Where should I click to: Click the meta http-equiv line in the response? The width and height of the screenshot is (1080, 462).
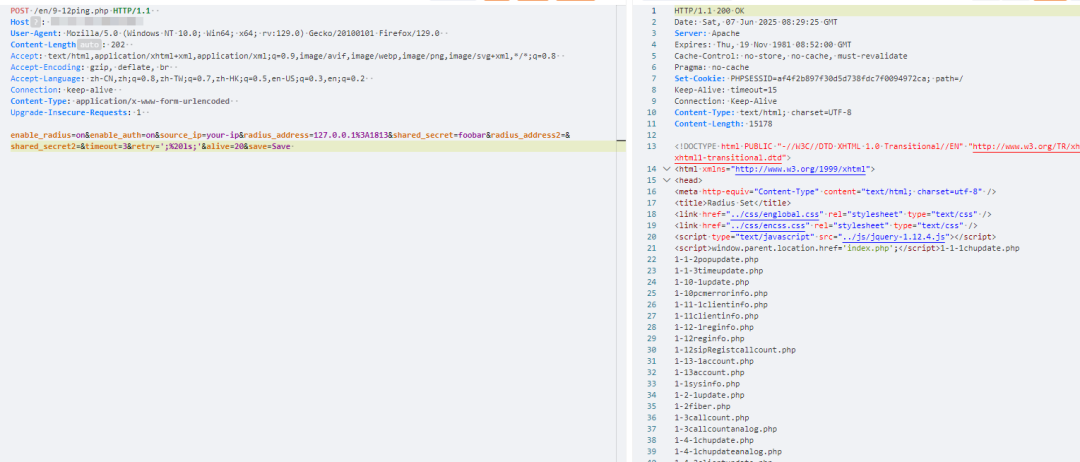click(x=836, y=191)
